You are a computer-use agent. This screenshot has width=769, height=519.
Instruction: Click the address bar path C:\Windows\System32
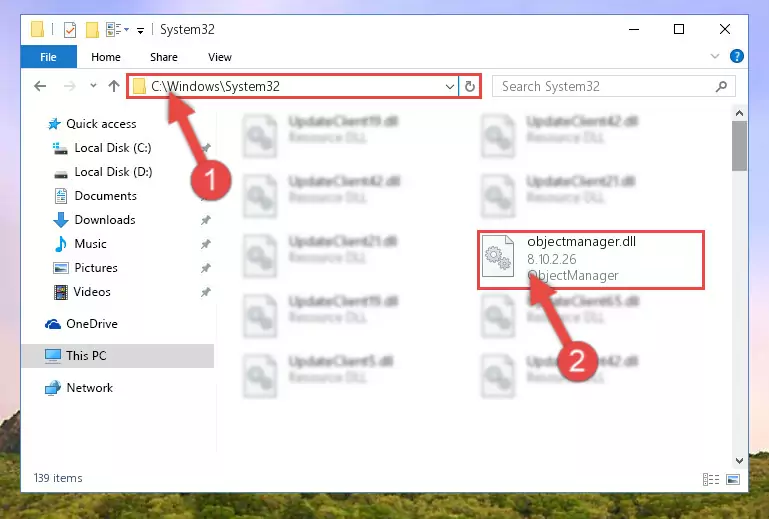[215, 86]
